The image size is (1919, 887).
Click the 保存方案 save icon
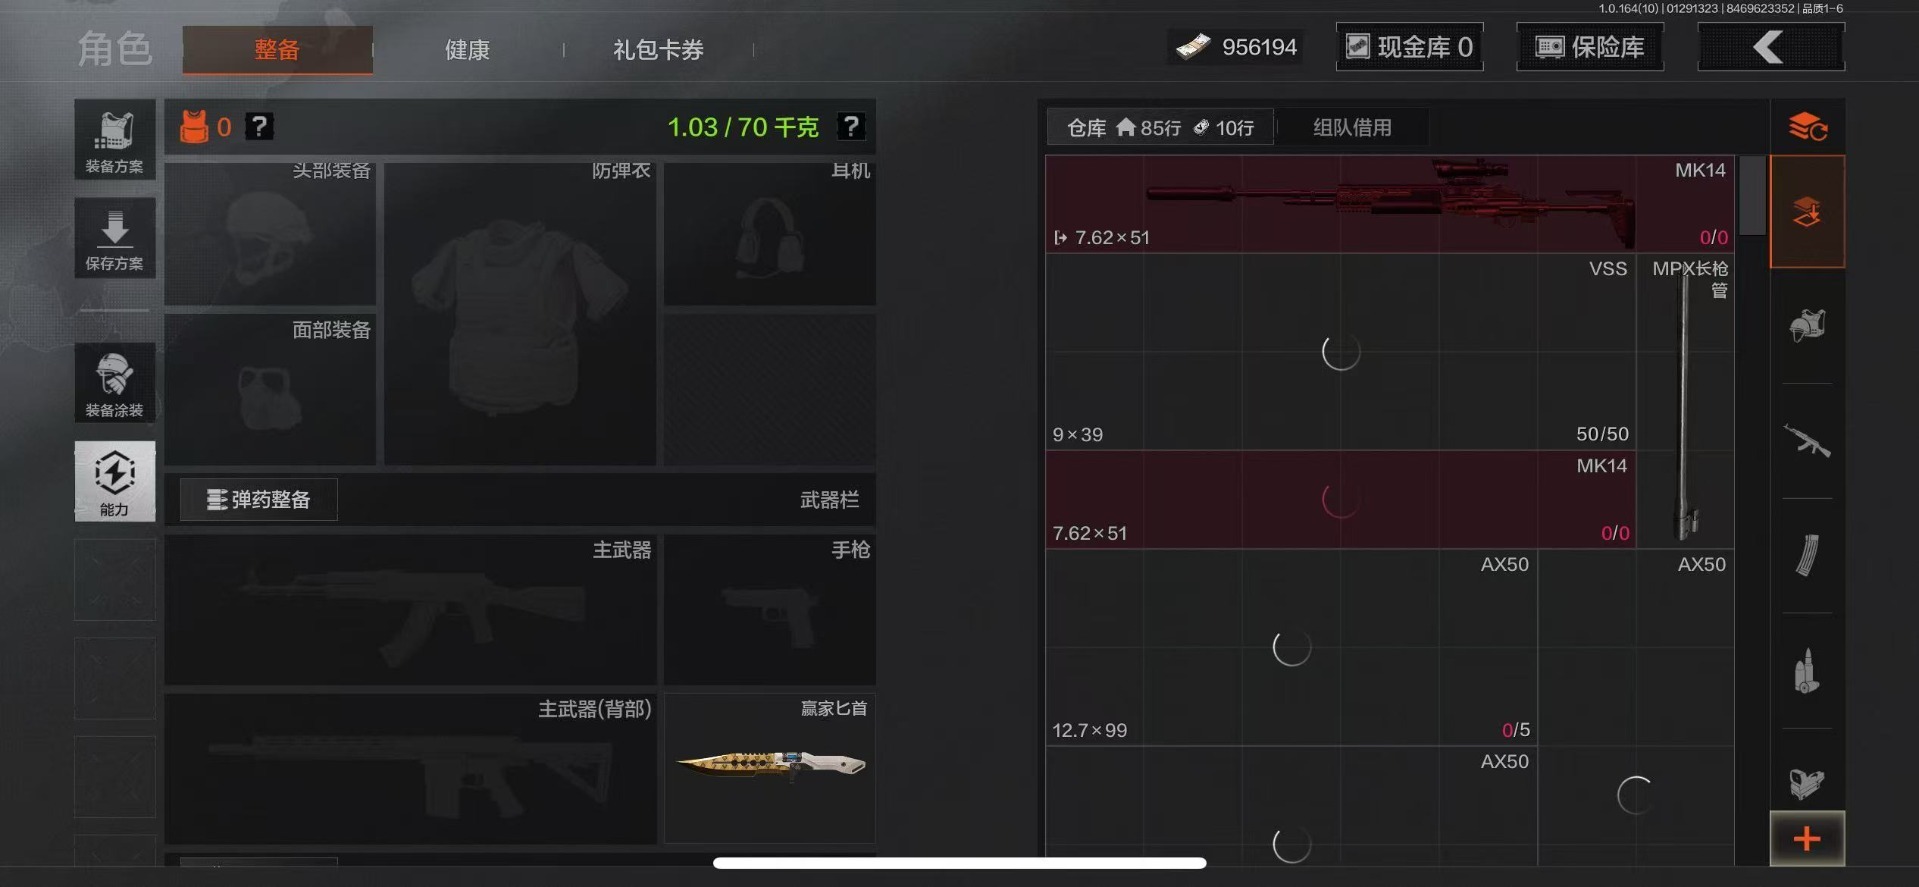pyautogui.click(x=114, y=238)
